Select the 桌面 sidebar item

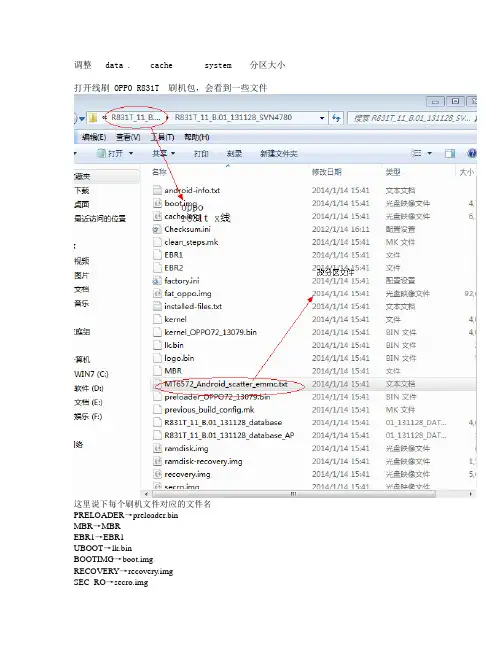pyautogui.click(x=82, y=204)
